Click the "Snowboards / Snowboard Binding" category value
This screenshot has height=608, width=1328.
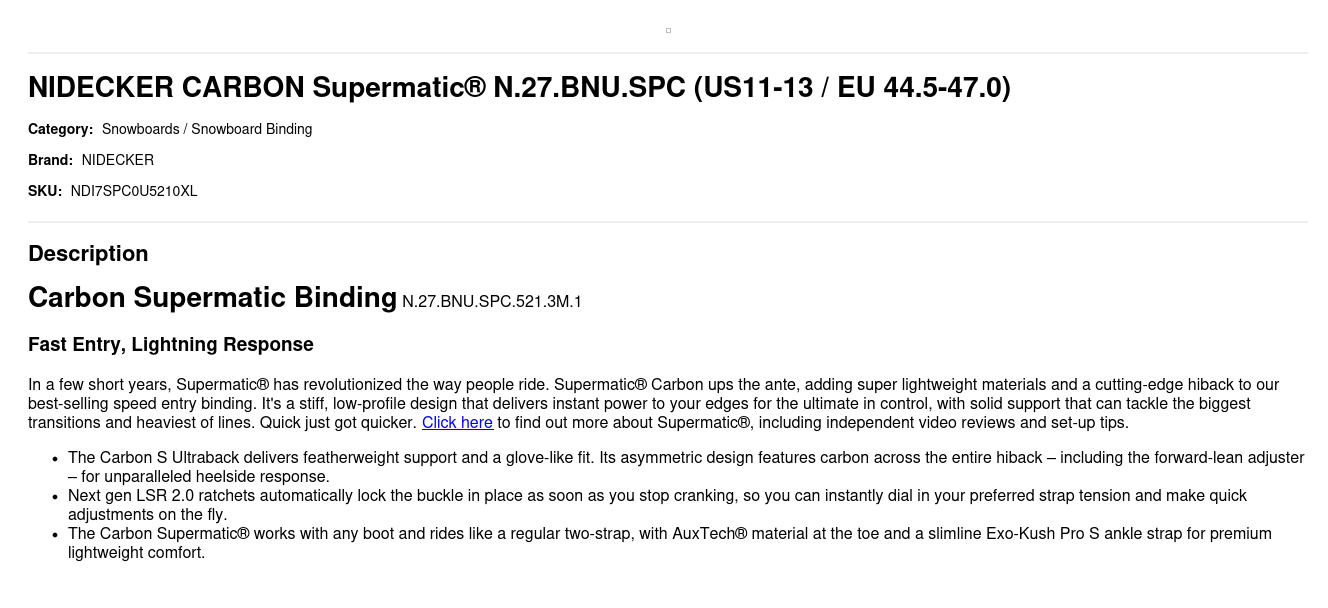point(207,129)
